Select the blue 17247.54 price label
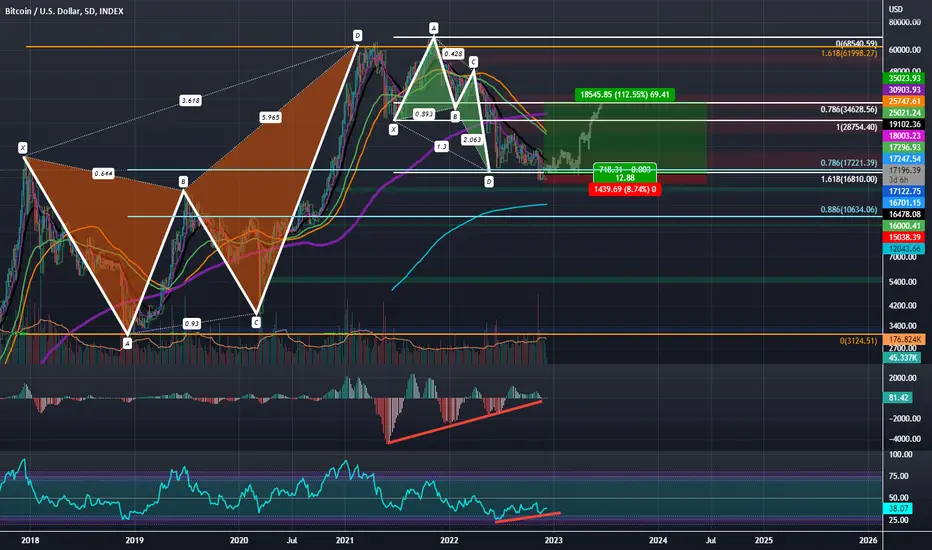The width and height of the screenshot is (932, 550). click(904, 159)
